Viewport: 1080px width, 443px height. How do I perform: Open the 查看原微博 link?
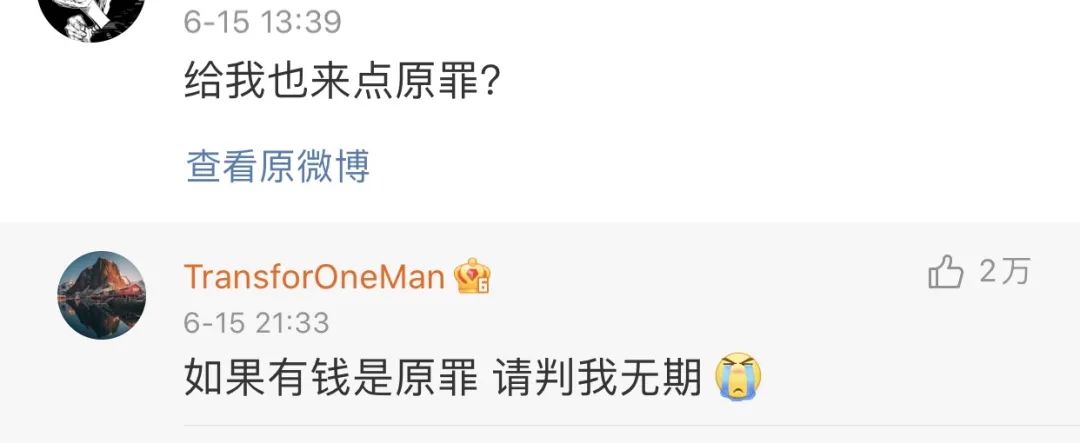click(278, 167)
